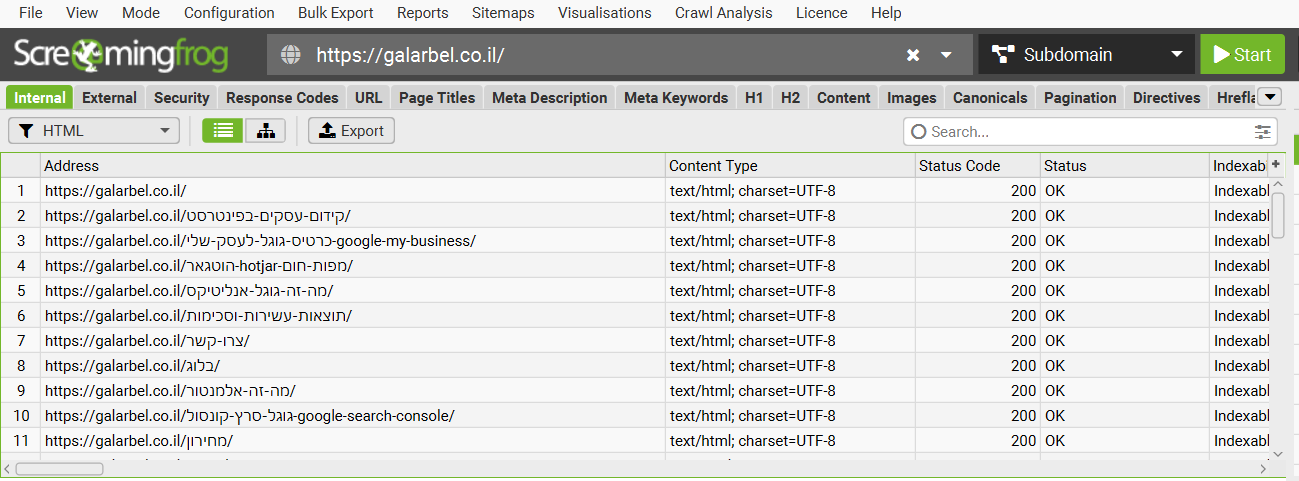Screen dimensions: 1299x481
Task: Switch to the Canonicals tab
Action: coord(990,98)
